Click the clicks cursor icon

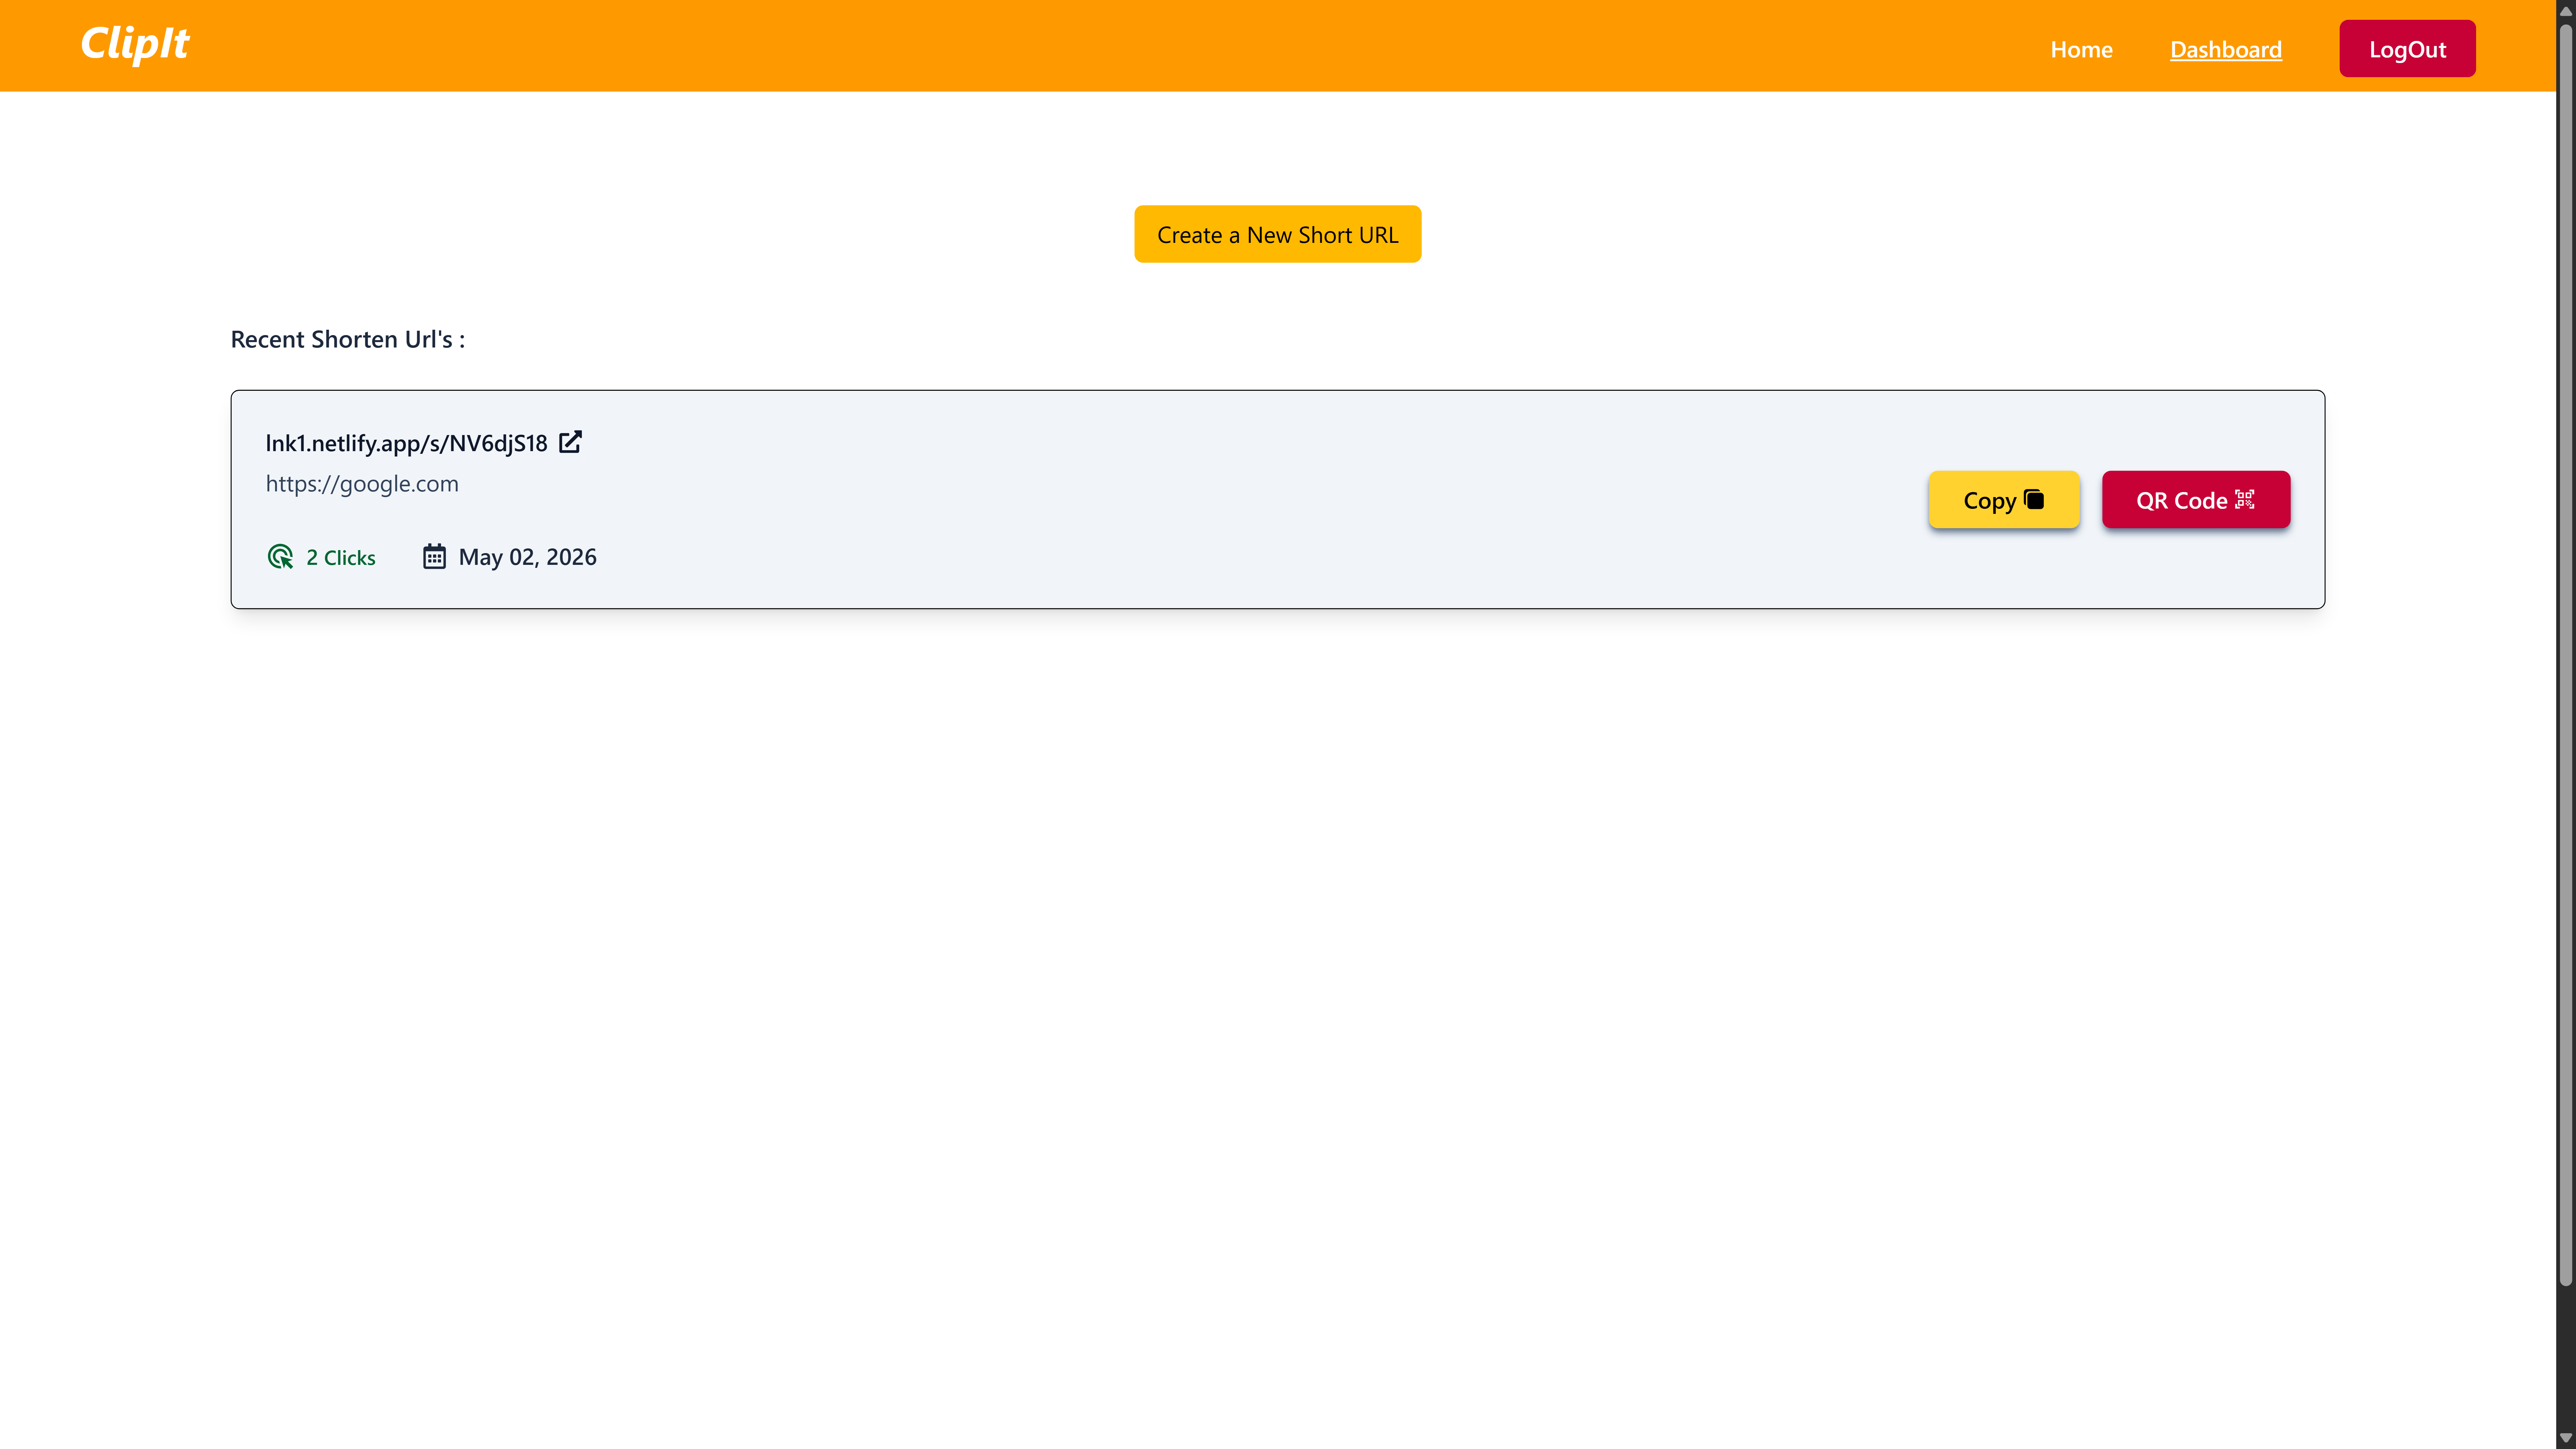point(280,557)
